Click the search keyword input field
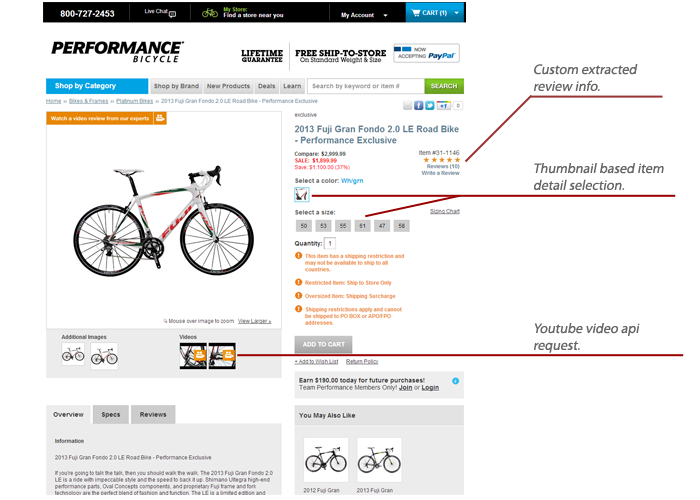This screenshot has height=500, width=700. tap(366, 86)
